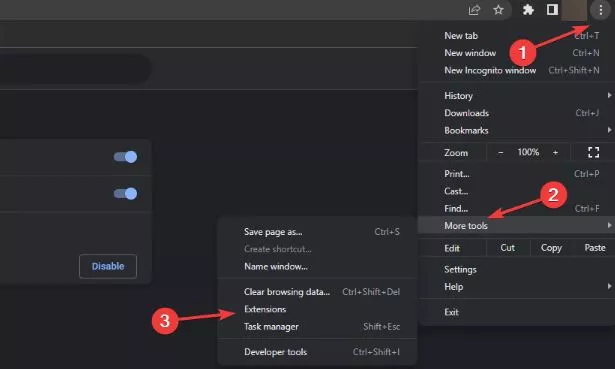Open Developer tools from submenu
This screenshot has width=615, height=369.
[x=317, y=352]
